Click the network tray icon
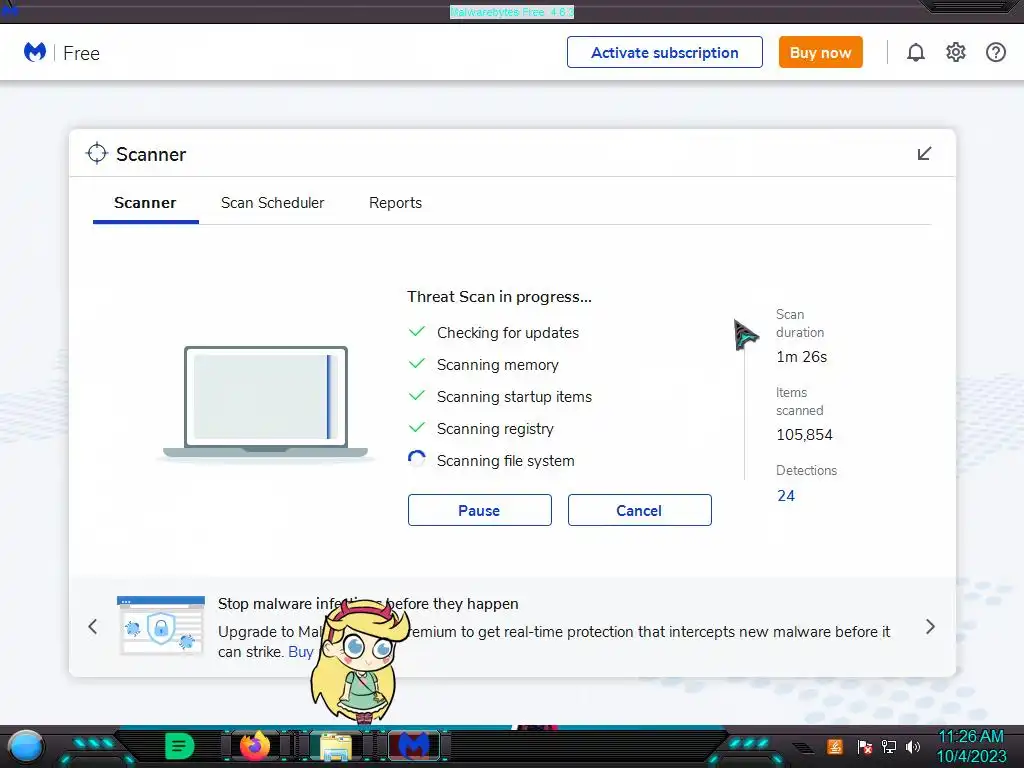This screenshot has height=768, width=1024. pos(889,746)
